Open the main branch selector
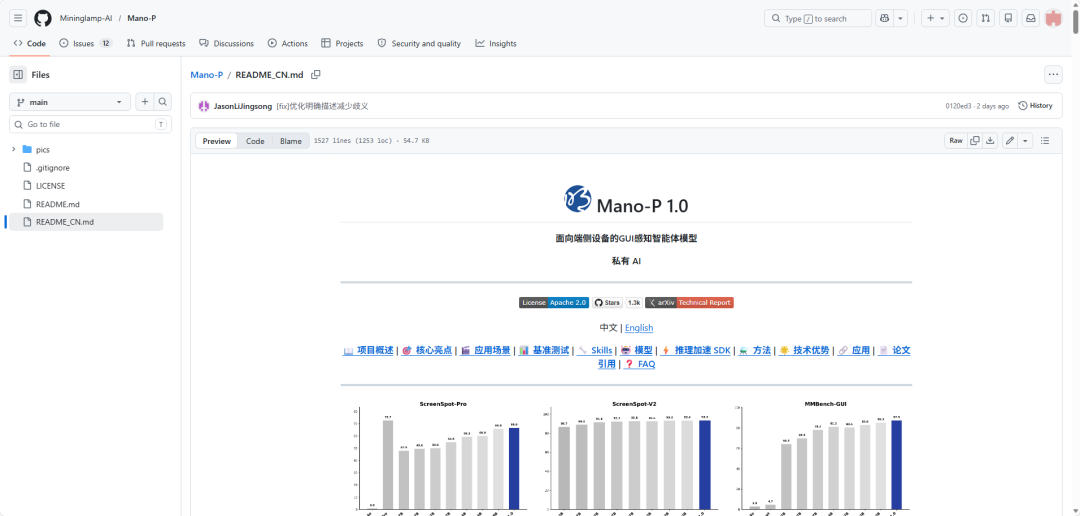The image size is (1080, 516). point(70,102)
